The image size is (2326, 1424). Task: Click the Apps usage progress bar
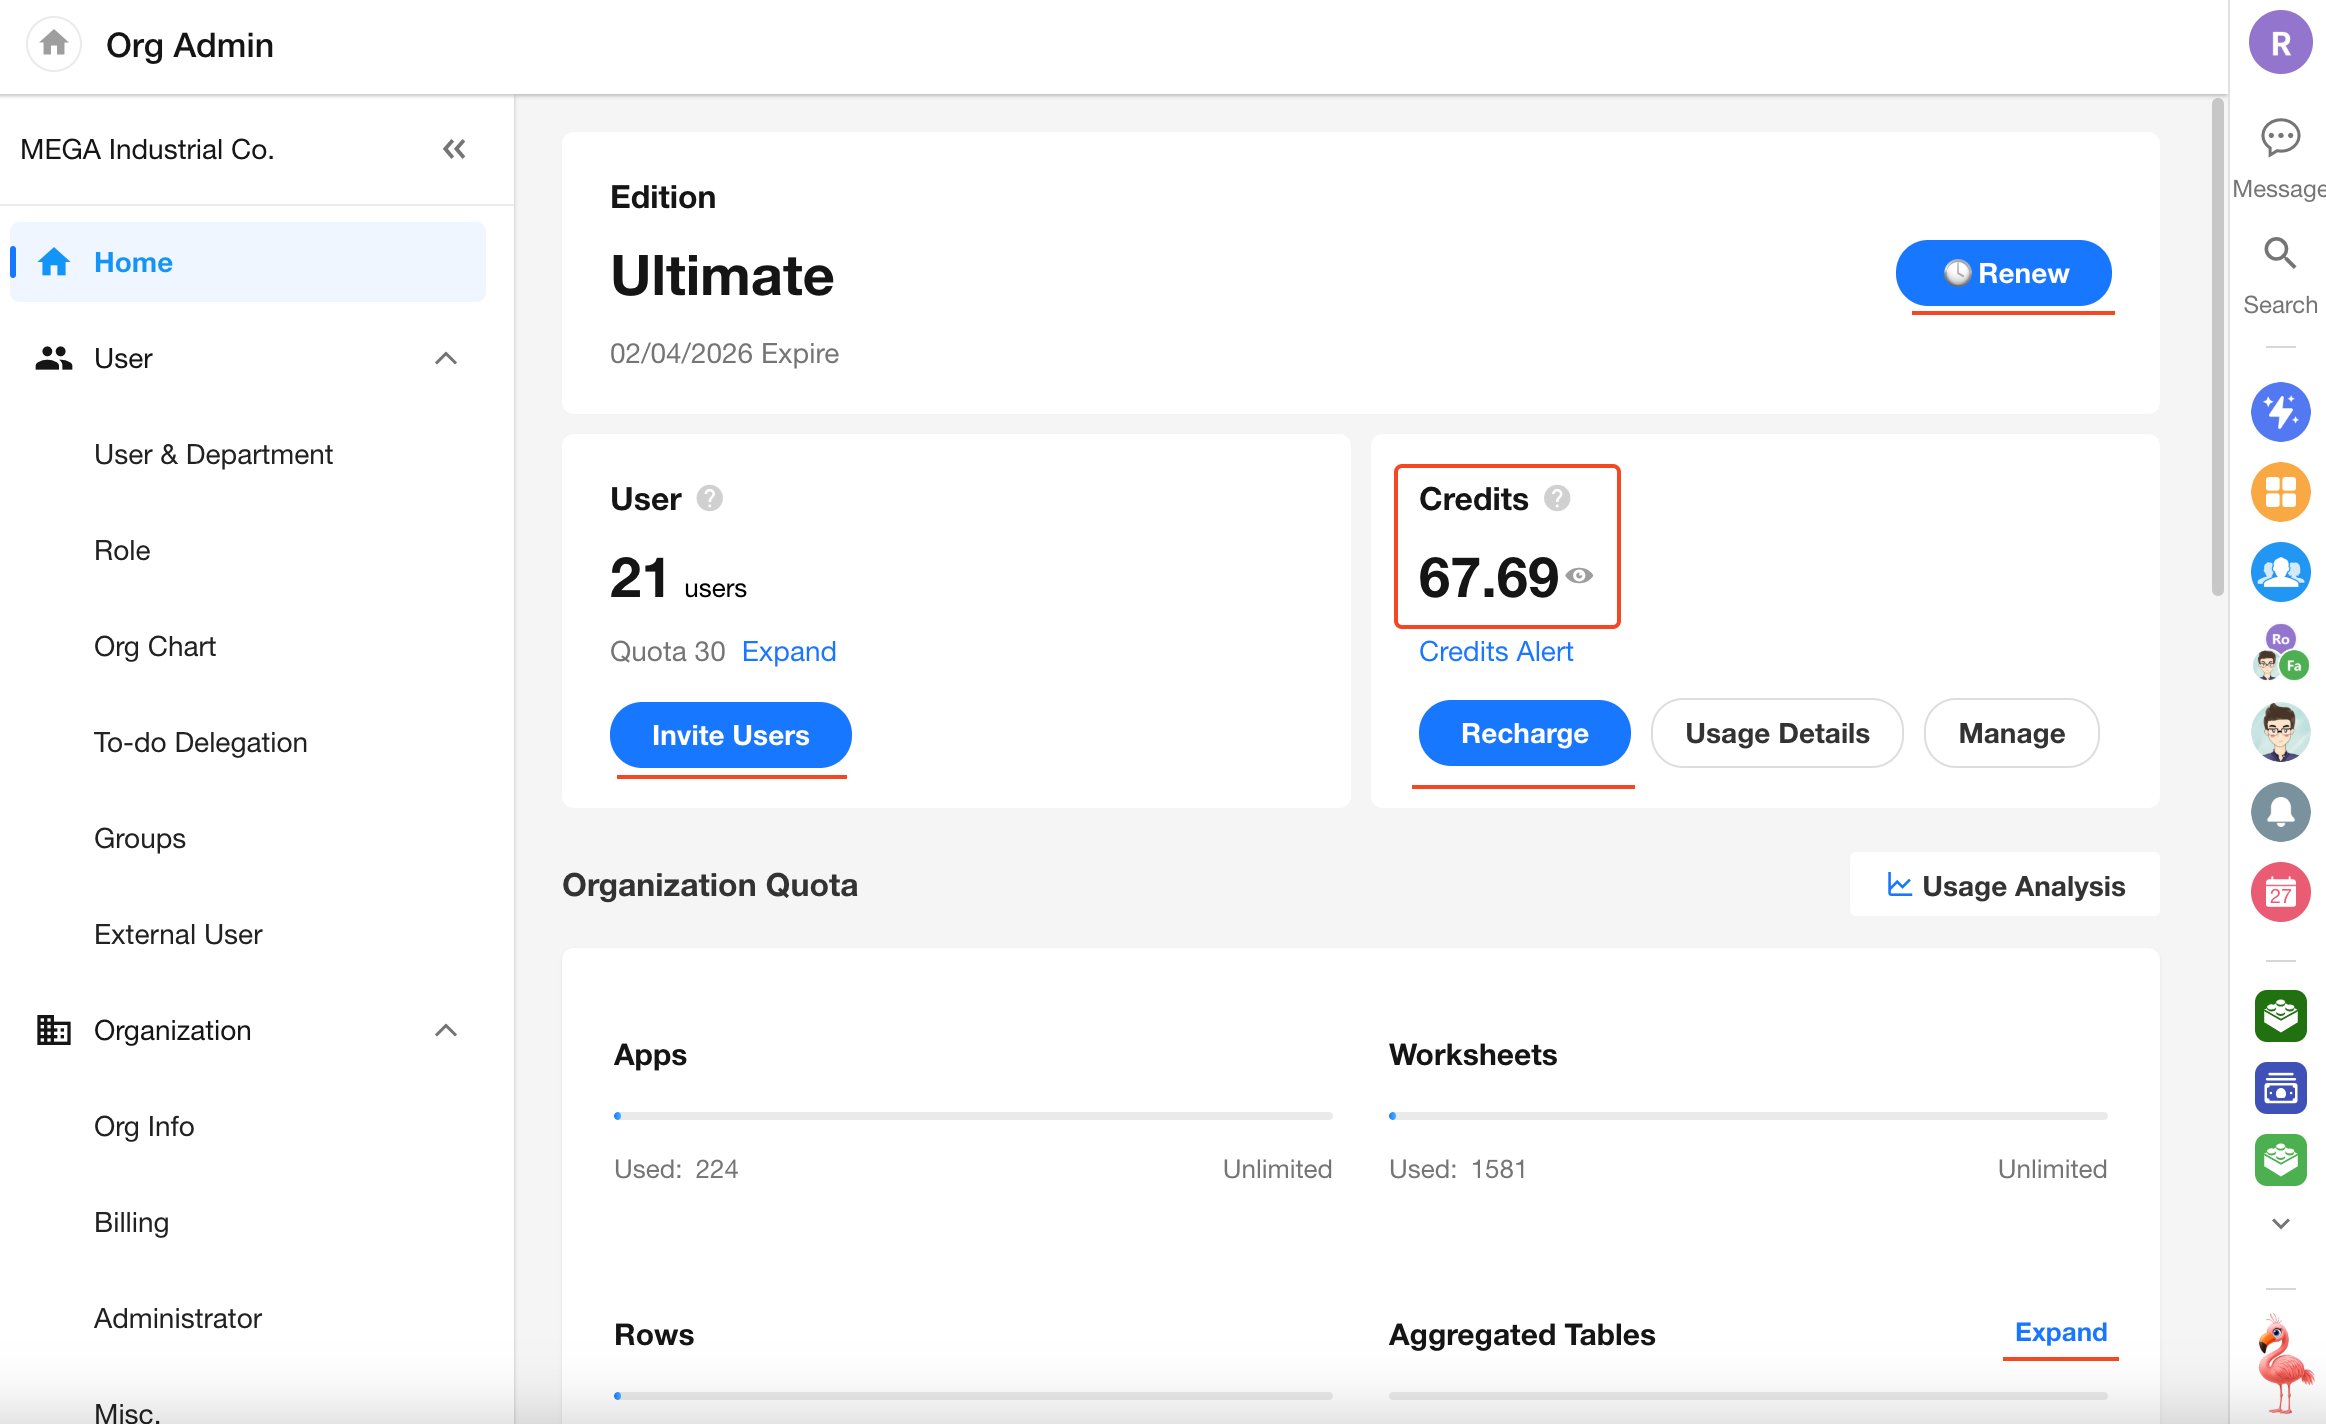(x=972, y=1115)
